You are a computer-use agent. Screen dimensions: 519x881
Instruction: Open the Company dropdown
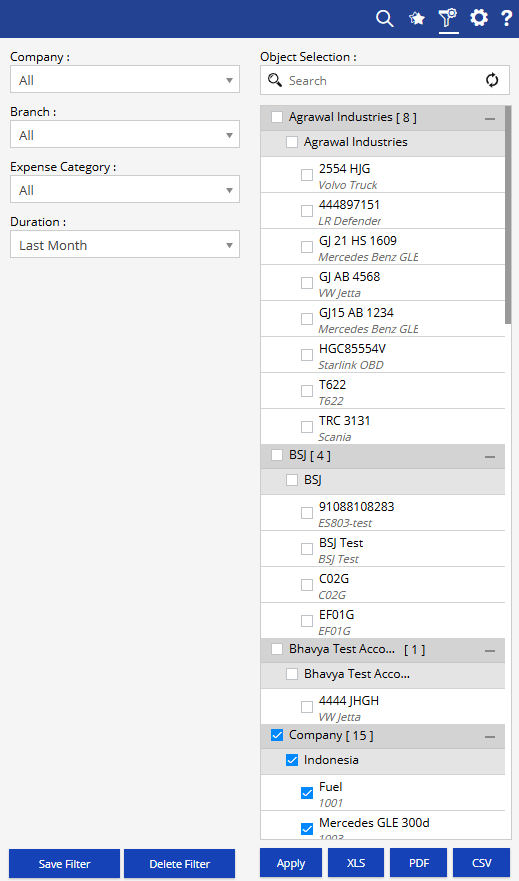[125, 80]
